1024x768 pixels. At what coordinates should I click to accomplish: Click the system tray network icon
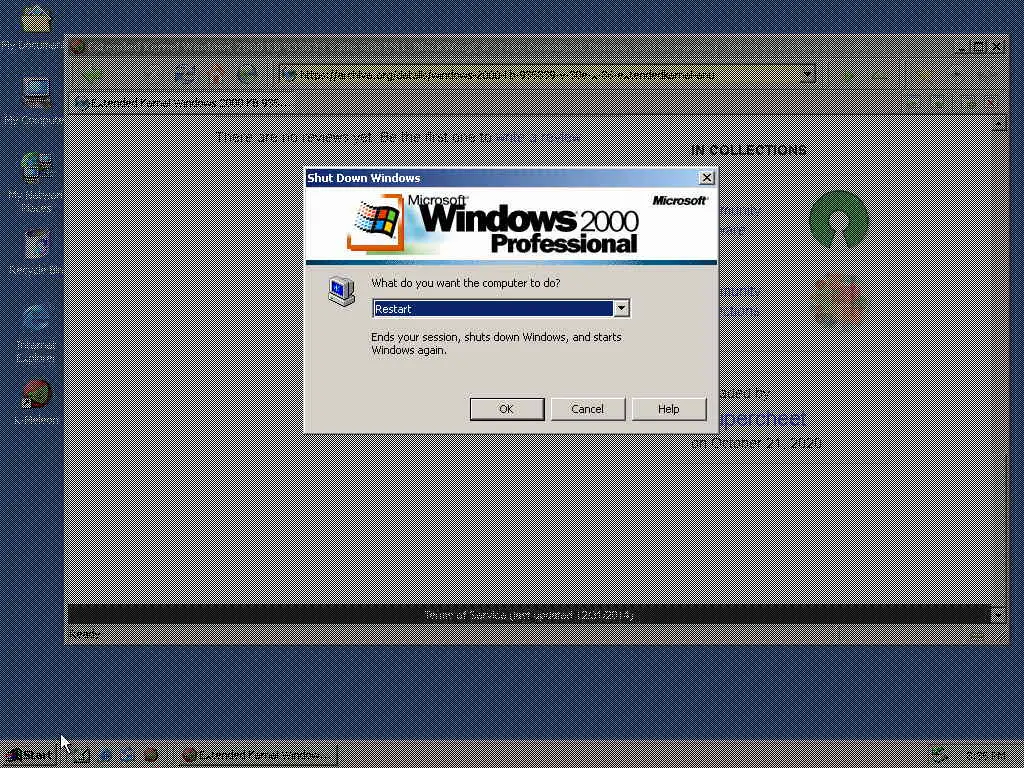940,755
